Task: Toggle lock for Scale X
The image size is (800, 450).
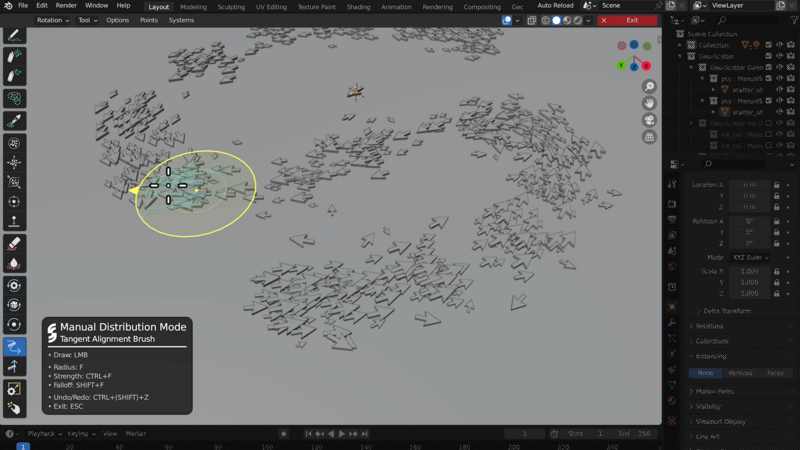Action: point(777,271)
